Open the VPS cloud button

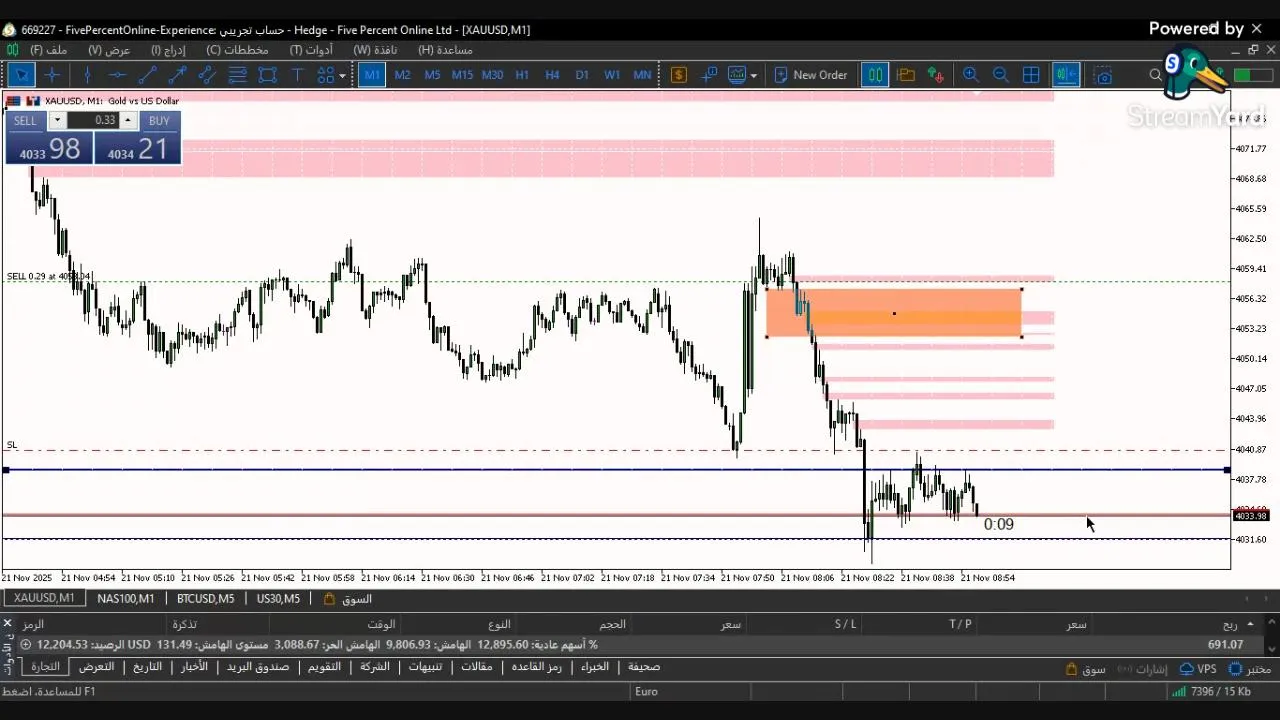[1198, 669]
